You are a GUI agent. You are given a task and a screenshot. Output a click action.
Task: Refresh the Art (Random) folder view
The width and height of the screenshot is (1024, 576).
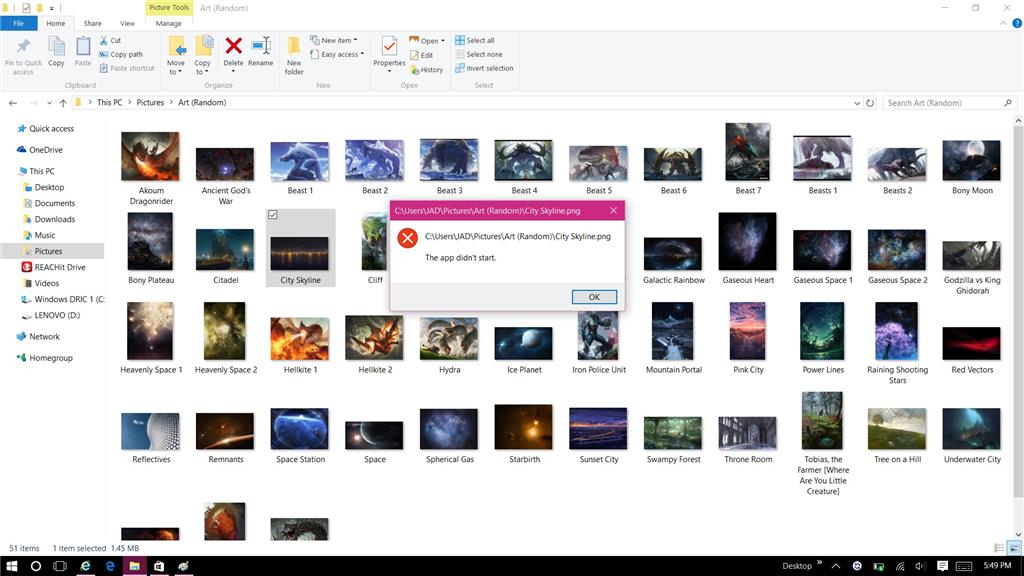pos(870,103)
